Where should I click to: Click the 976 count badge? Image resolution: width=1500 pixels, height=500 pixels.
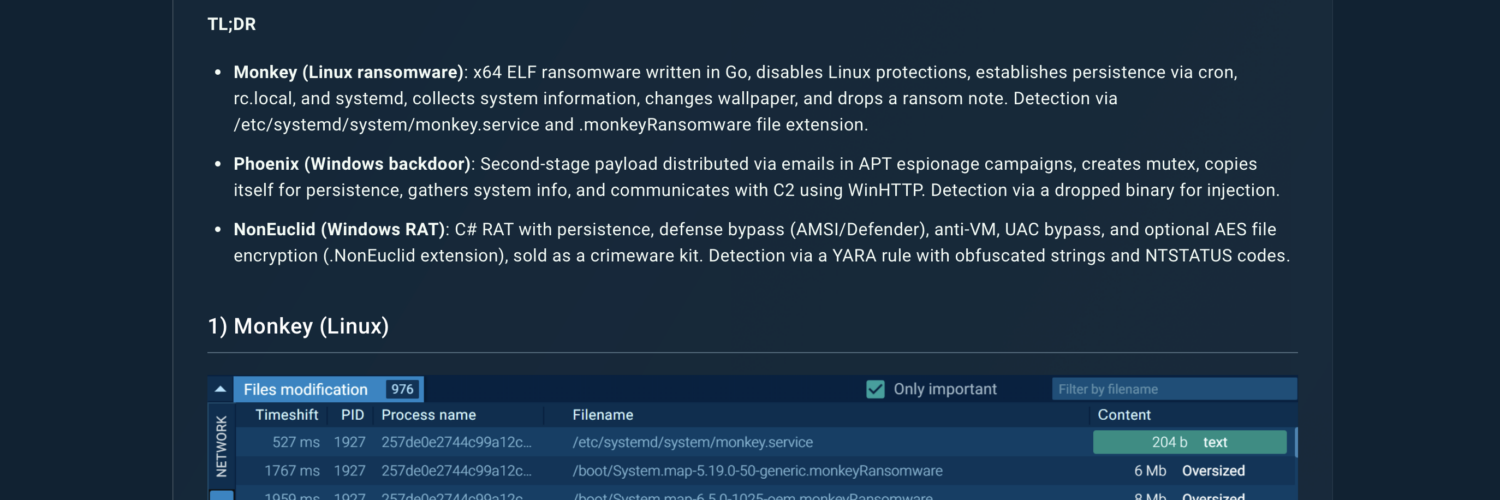[x=403, y=389]
